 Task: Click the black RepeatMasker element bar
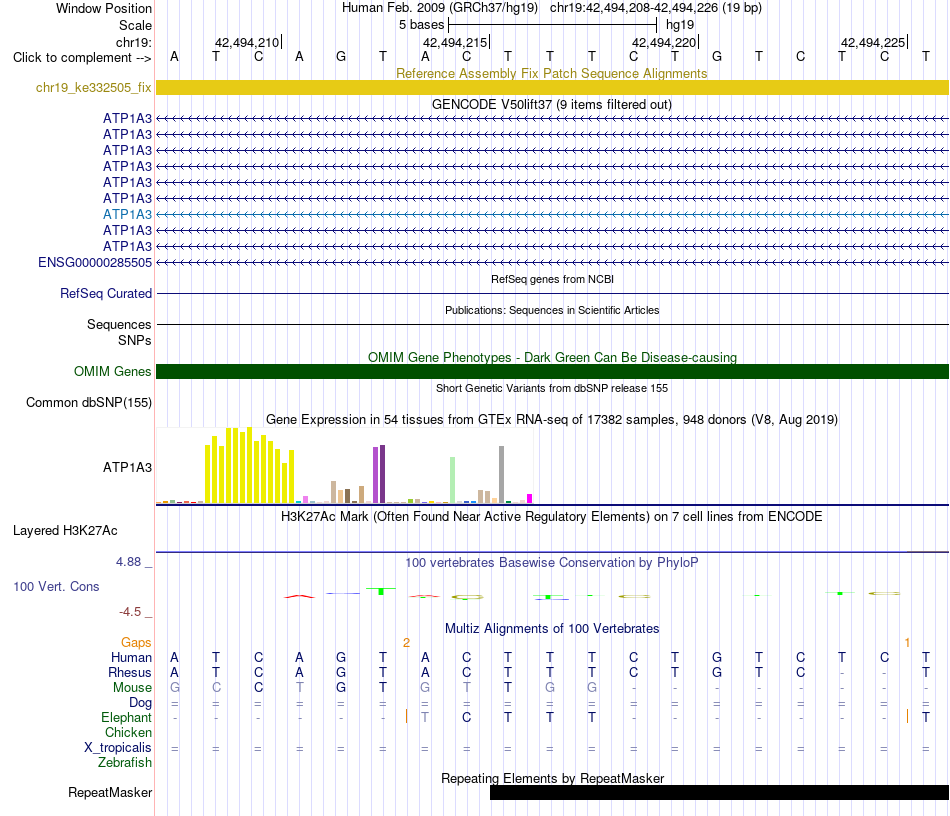point(719,792)
